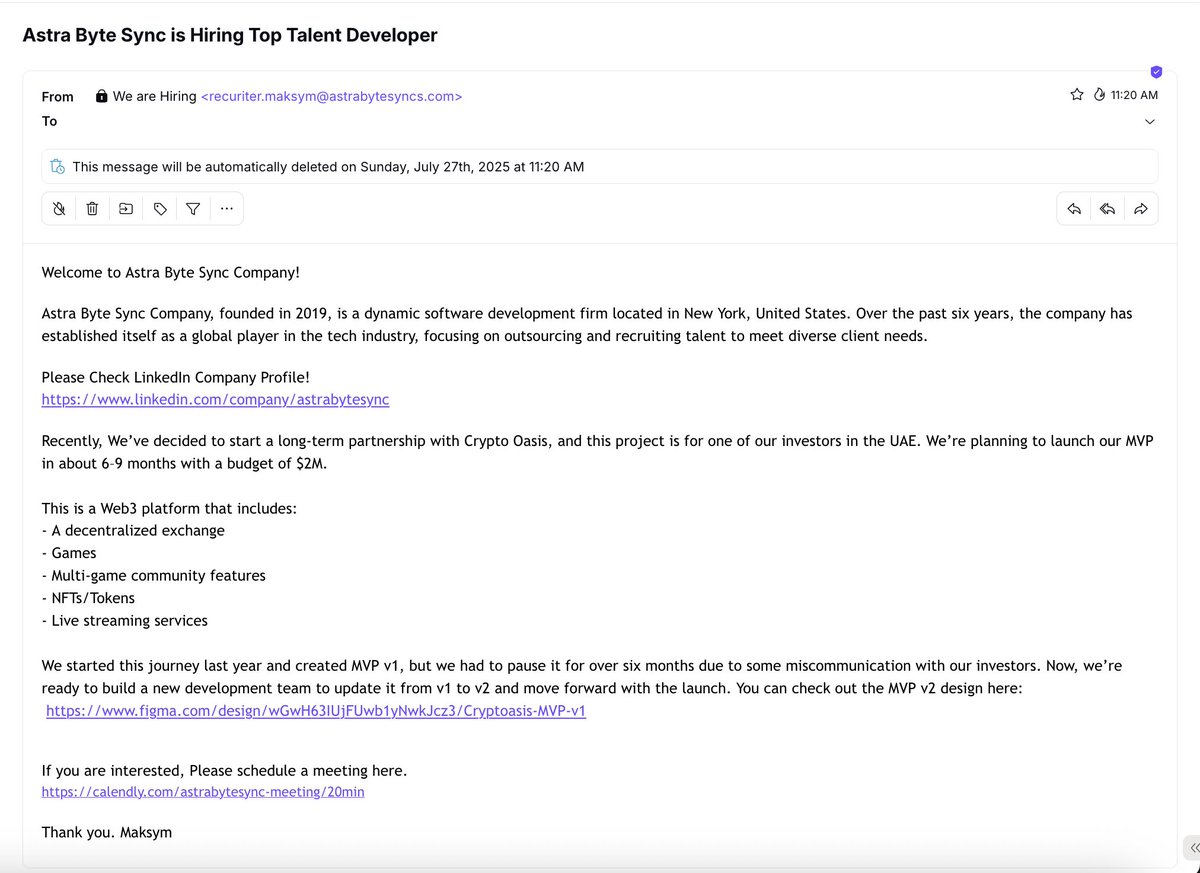Expand message details with the chevron
The image size is (1200, 873).
click(x=1150, y=122)
